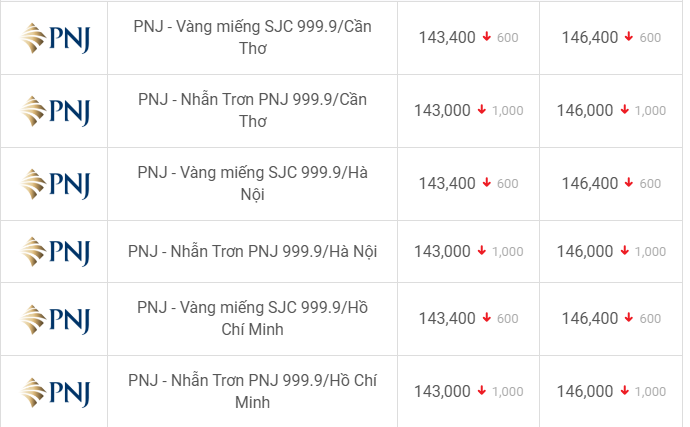Click red down arrow beside 146,000 in Hà Nội Nhẫn Trơn row
This screenshot has height=427, width=690.
624,251
